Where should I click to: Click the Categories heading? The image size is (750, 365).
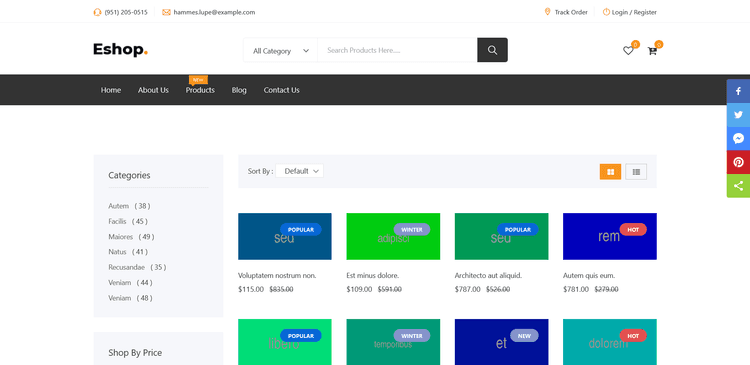129,176
